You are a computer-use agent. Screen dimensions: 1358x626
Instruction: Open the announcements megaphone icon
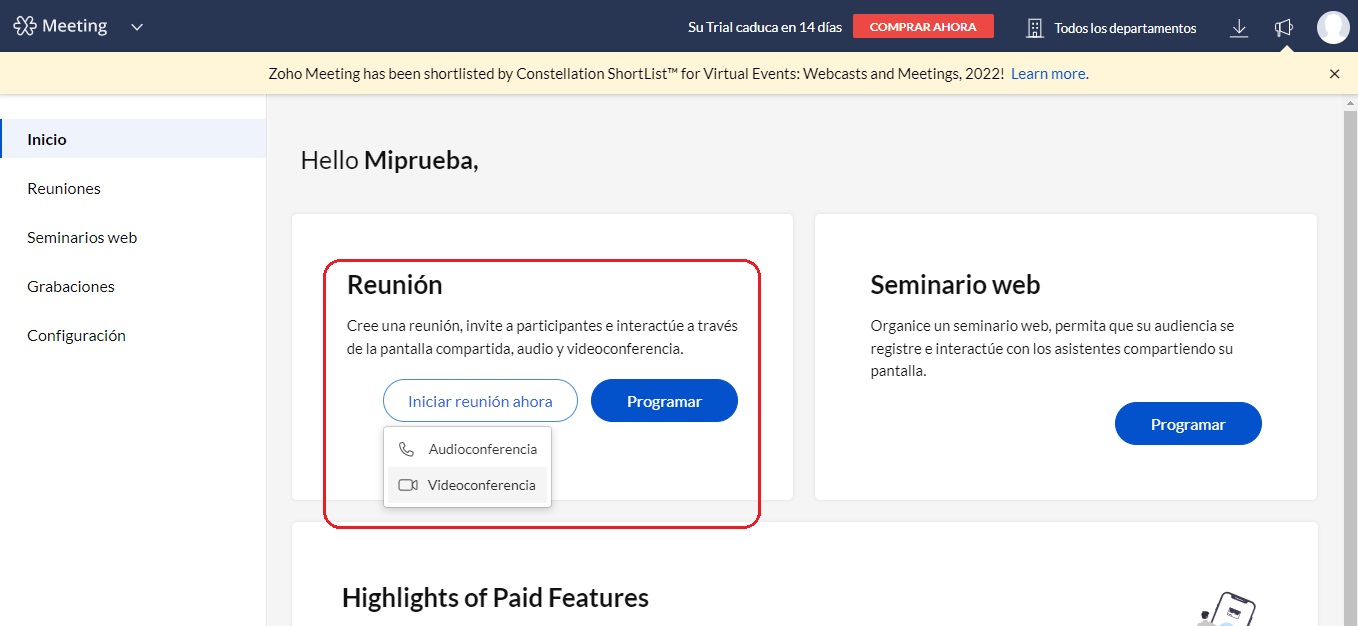pos(1284,28)
